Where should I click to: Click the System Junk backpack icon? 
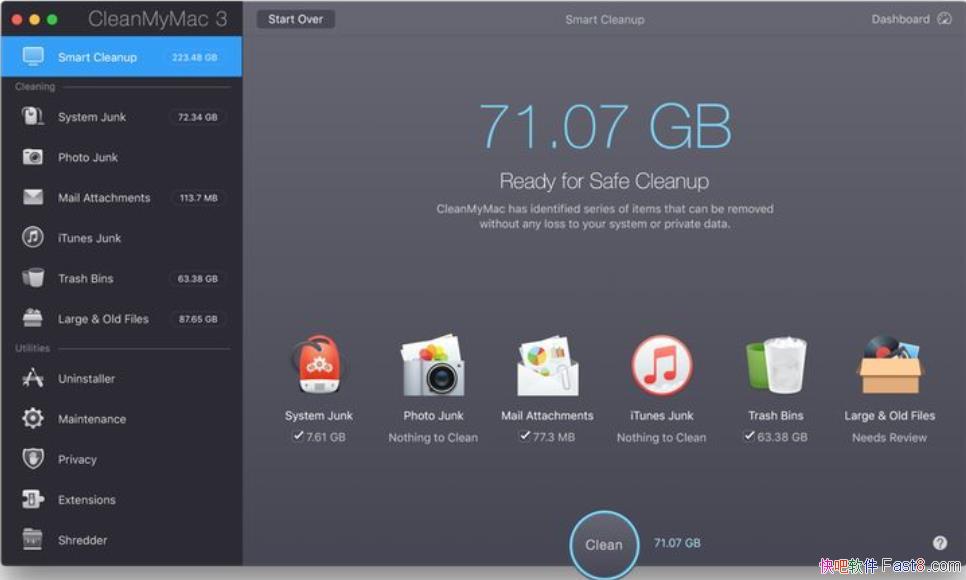point(318,367)
